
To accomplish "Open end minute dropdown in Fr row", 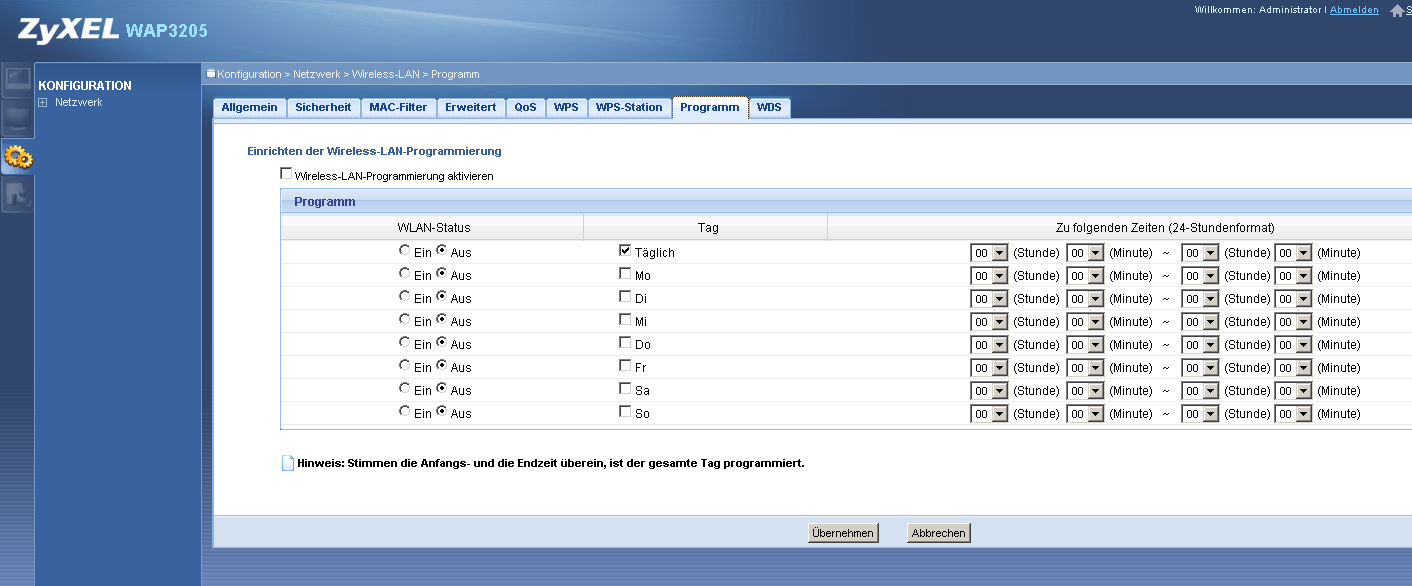I will pos(1293,368).
